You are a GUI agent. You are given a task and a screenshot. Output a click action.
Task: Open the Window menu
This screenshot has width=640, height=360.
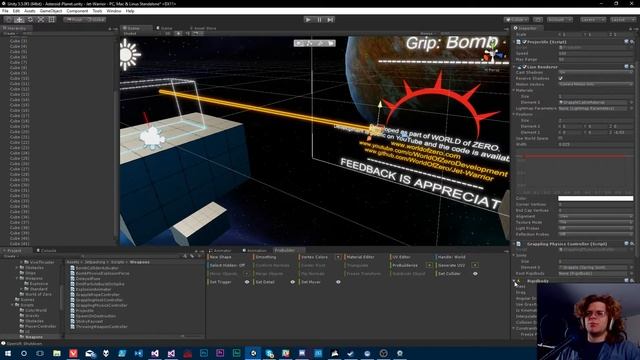coord(114,11)
